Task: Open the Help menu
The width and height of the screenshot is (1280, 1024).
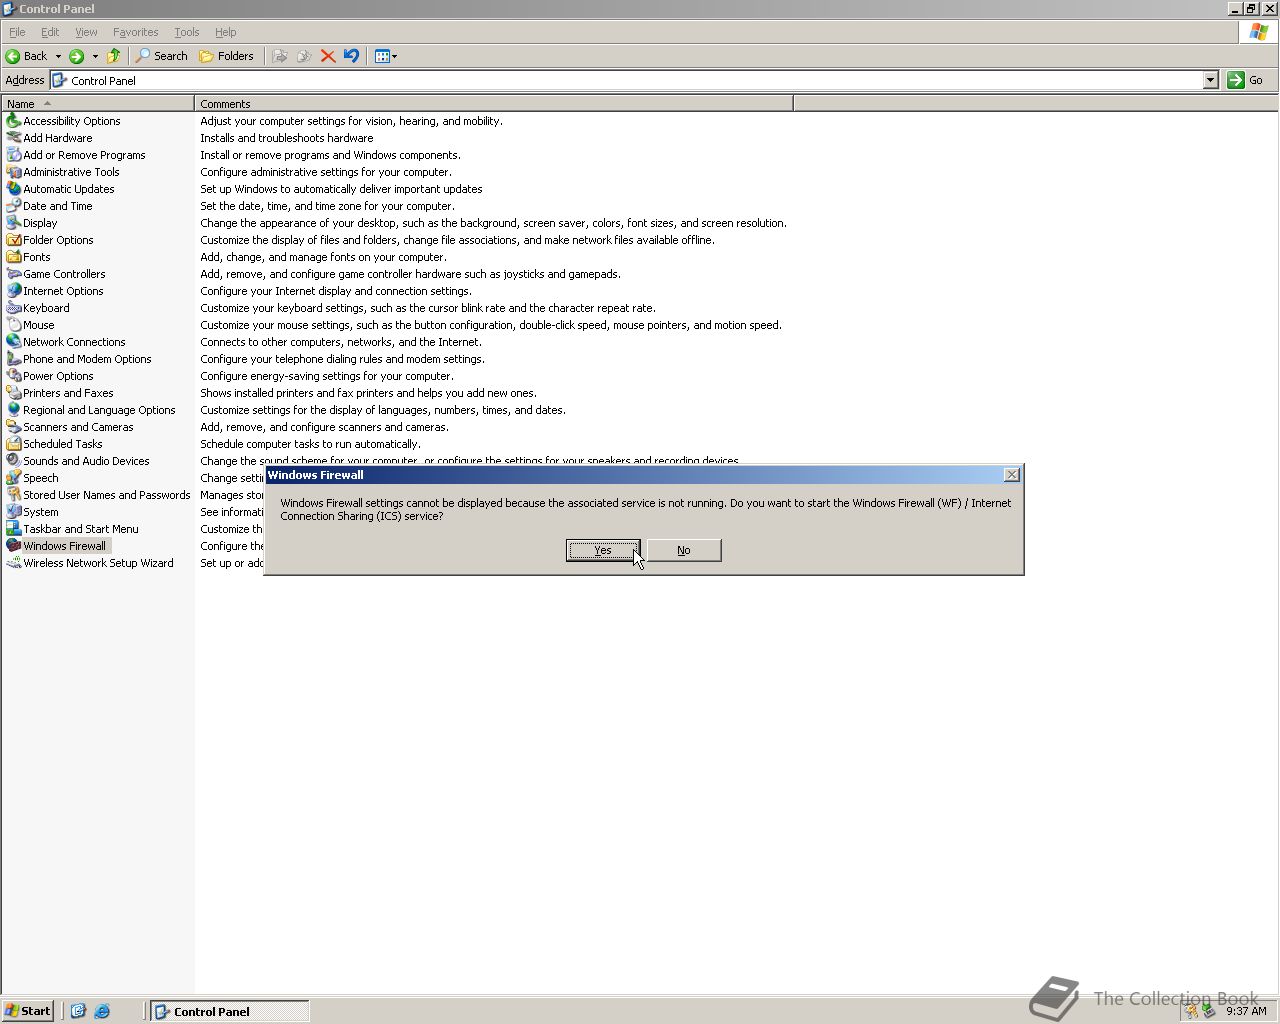Action: pos(225,32)
